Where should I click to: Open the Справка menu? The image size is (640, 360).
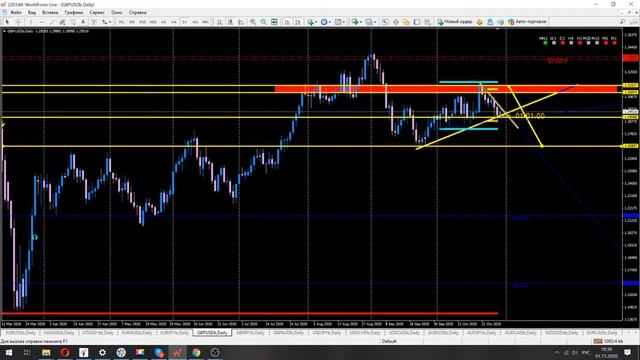(138, 13)
